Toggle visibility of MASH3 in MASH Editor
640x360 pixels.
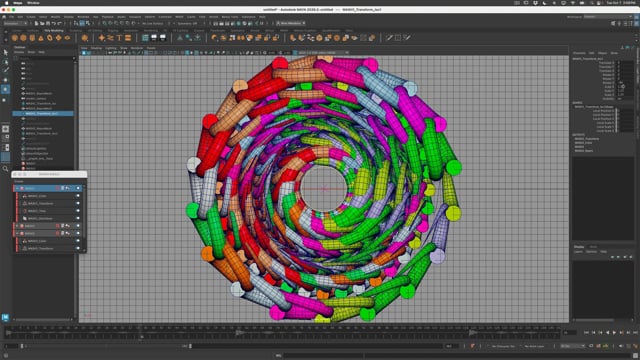[x=78, y=233]
